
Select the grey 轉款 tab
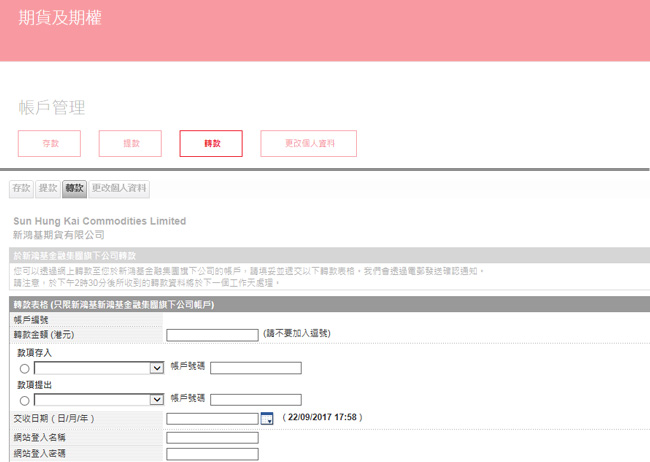[74, 189]
